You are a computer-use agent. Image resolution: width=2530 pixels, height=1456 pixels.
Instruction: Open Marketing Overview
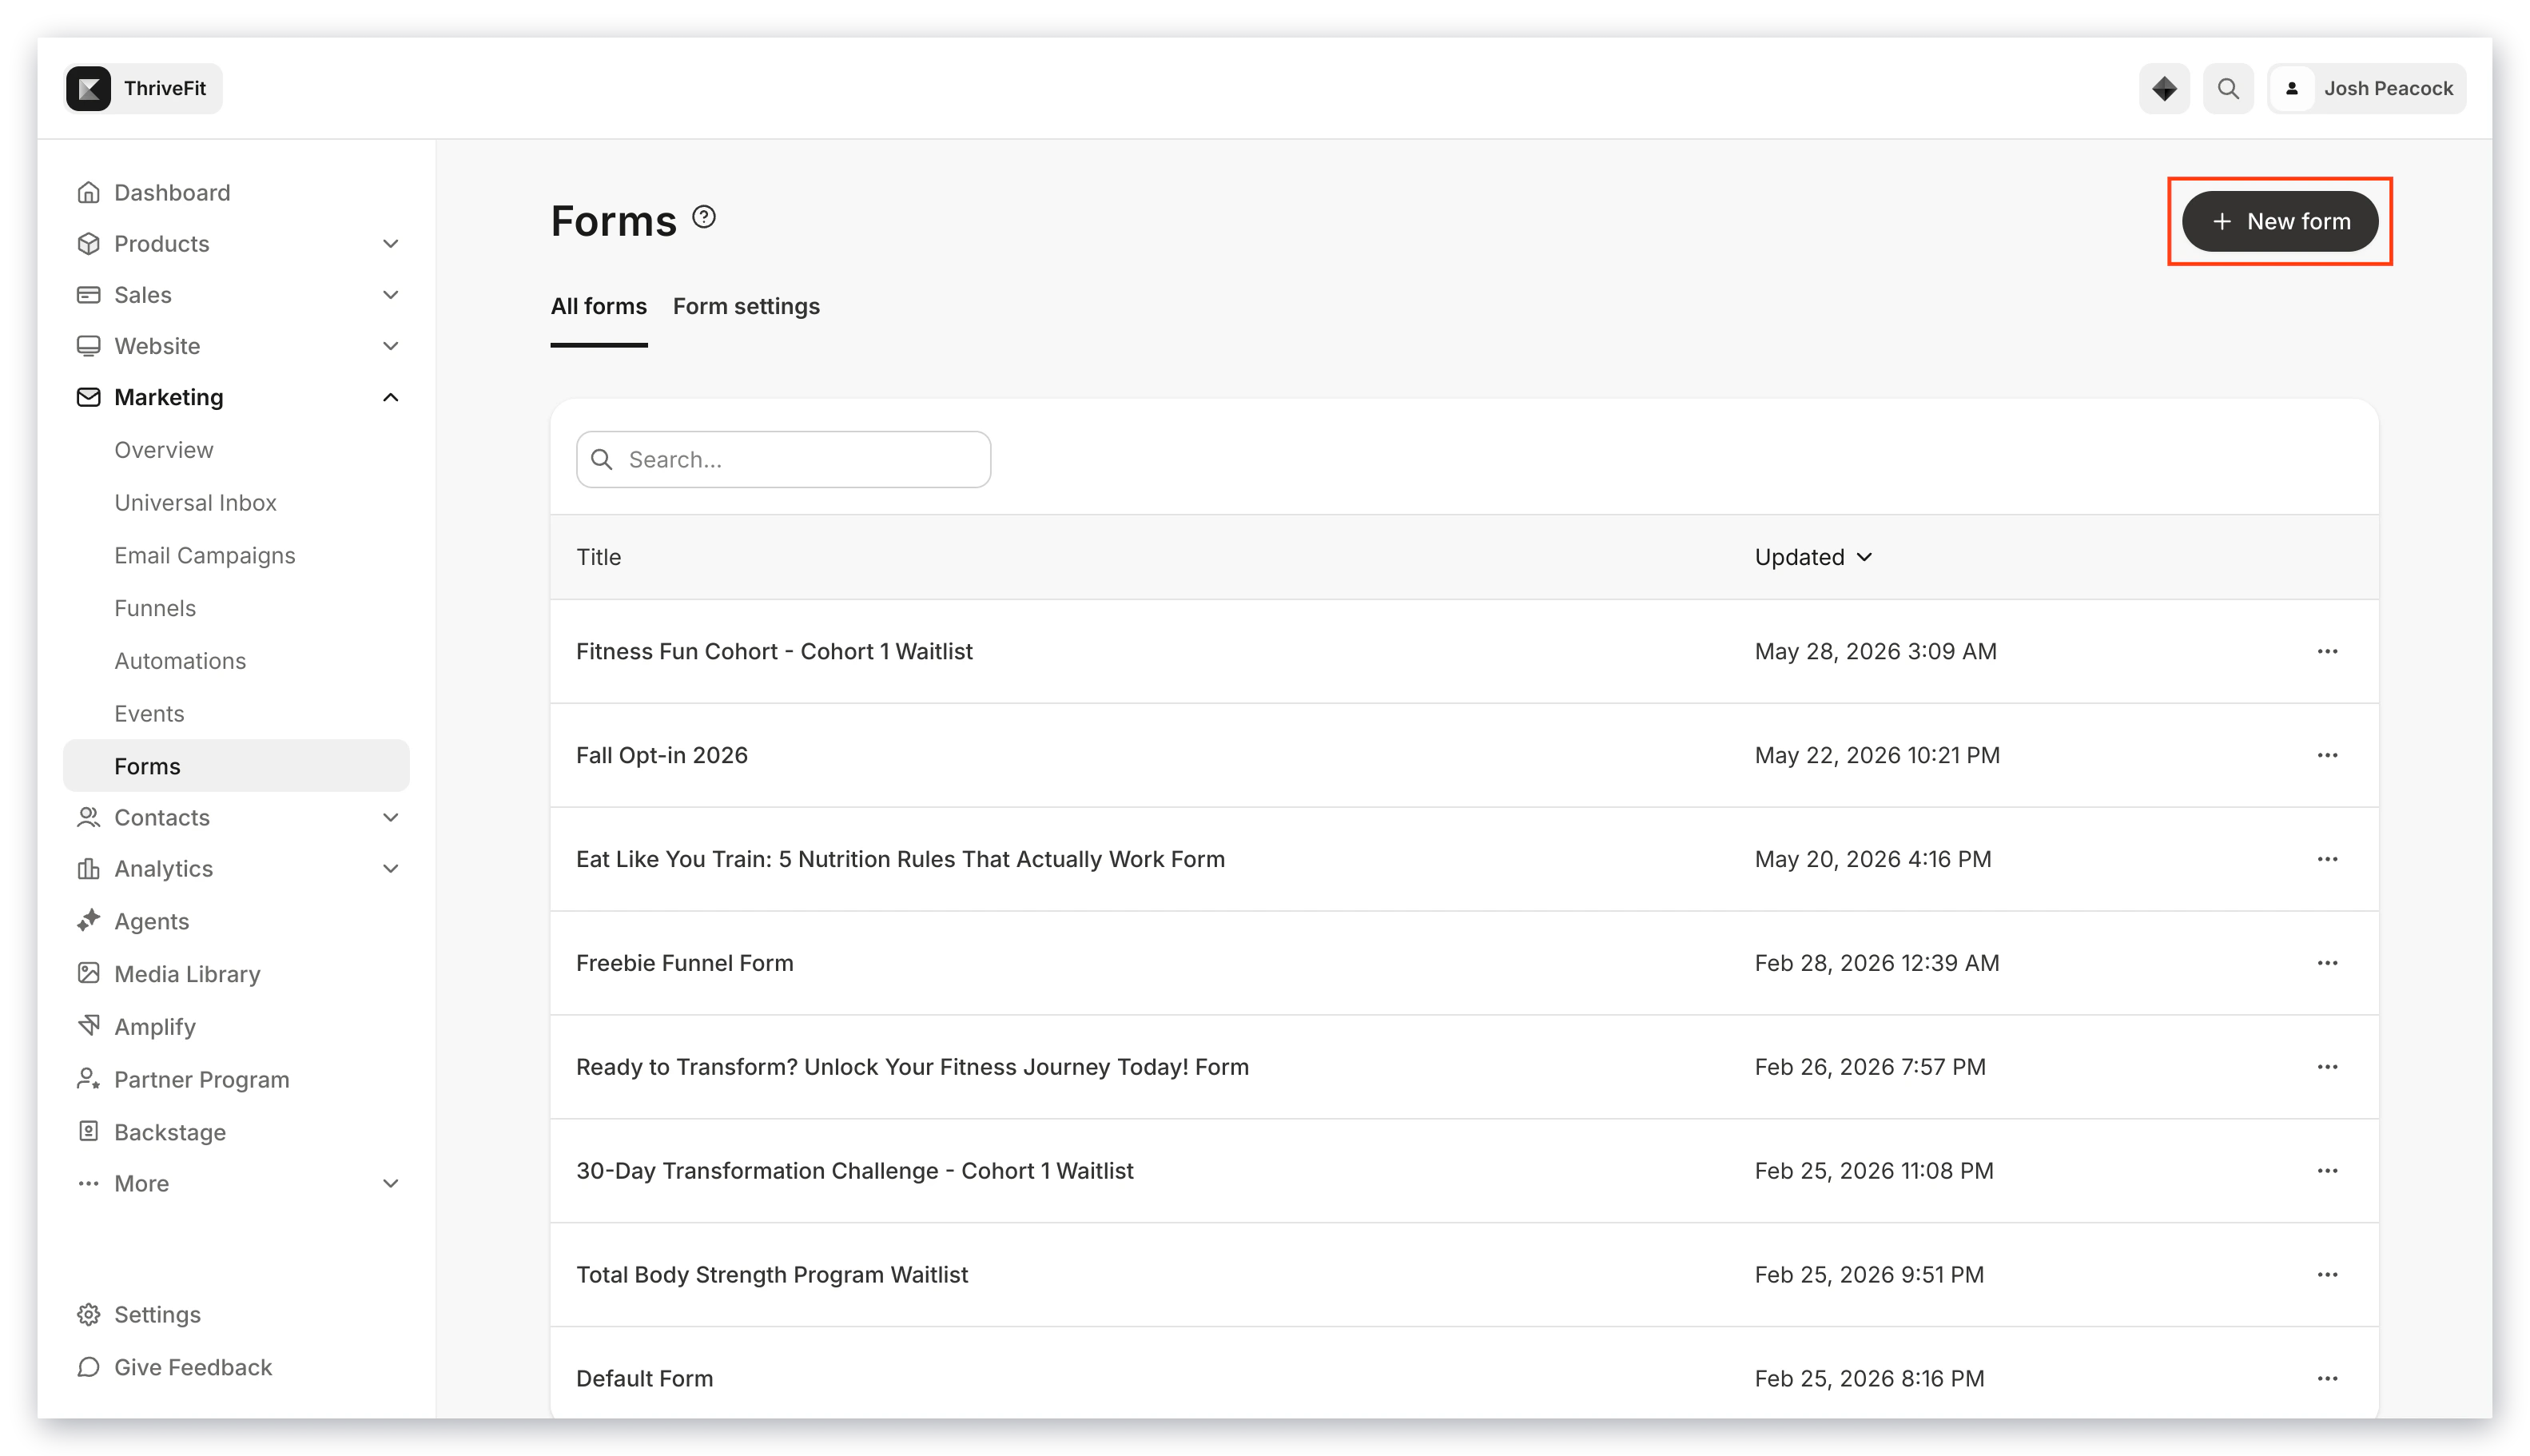[x=163, y=450]
